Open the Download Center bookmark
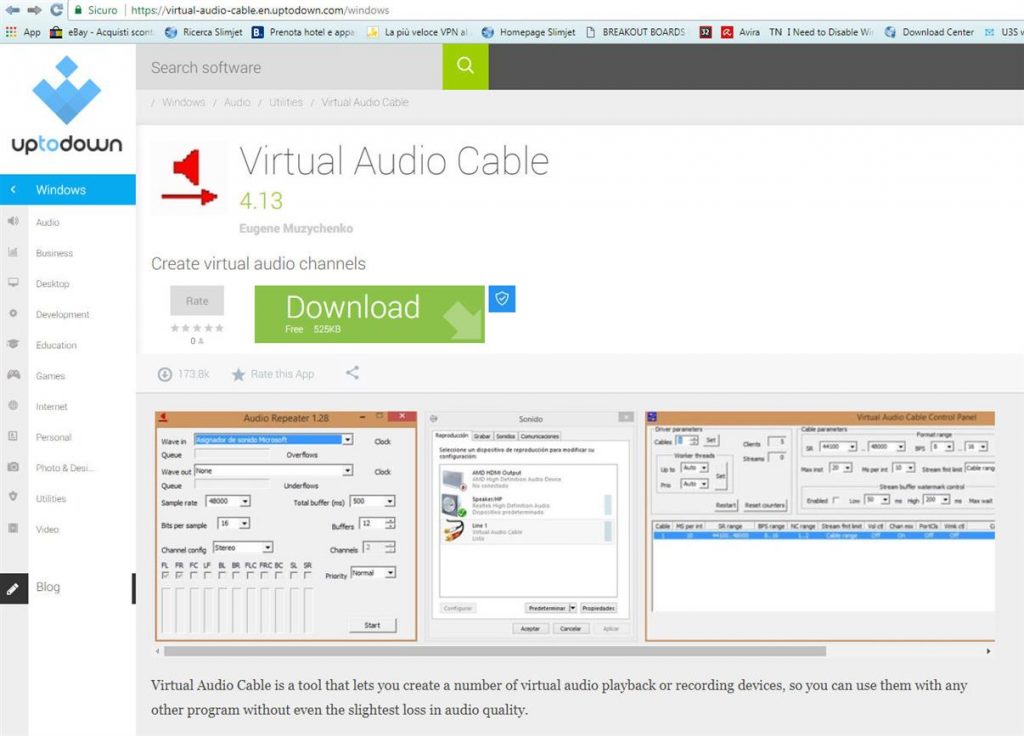1024x736 pixels. (x=929, y=31)
